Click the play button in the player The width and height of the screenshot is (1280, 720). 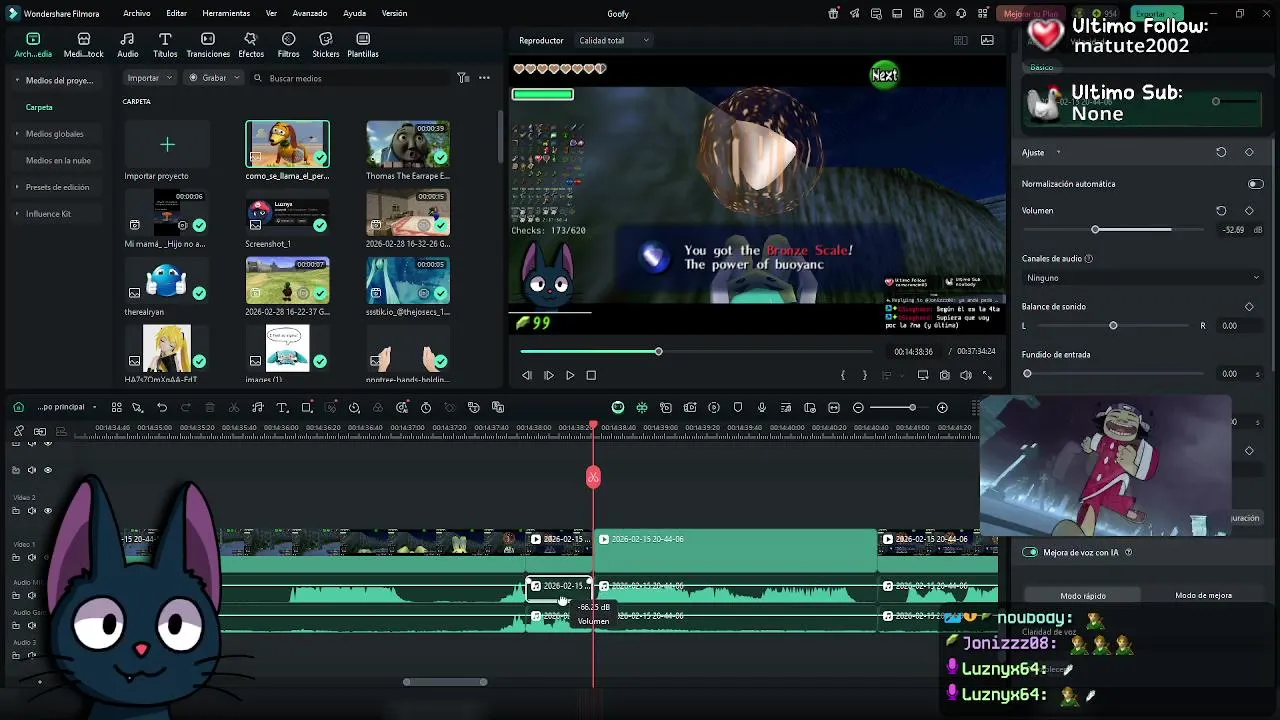(570, 375)
